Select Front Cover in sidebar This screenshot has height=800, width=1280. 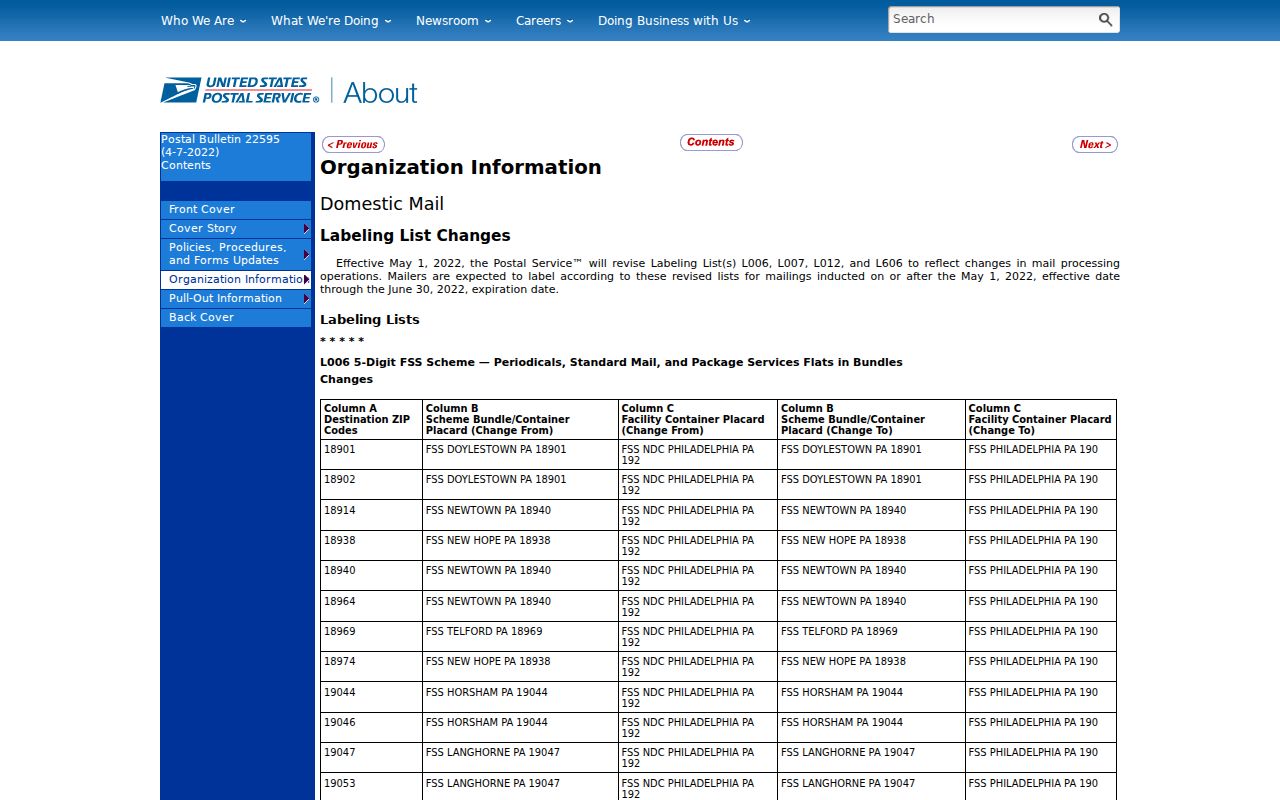pyautogui.click(x=236, y=210)
